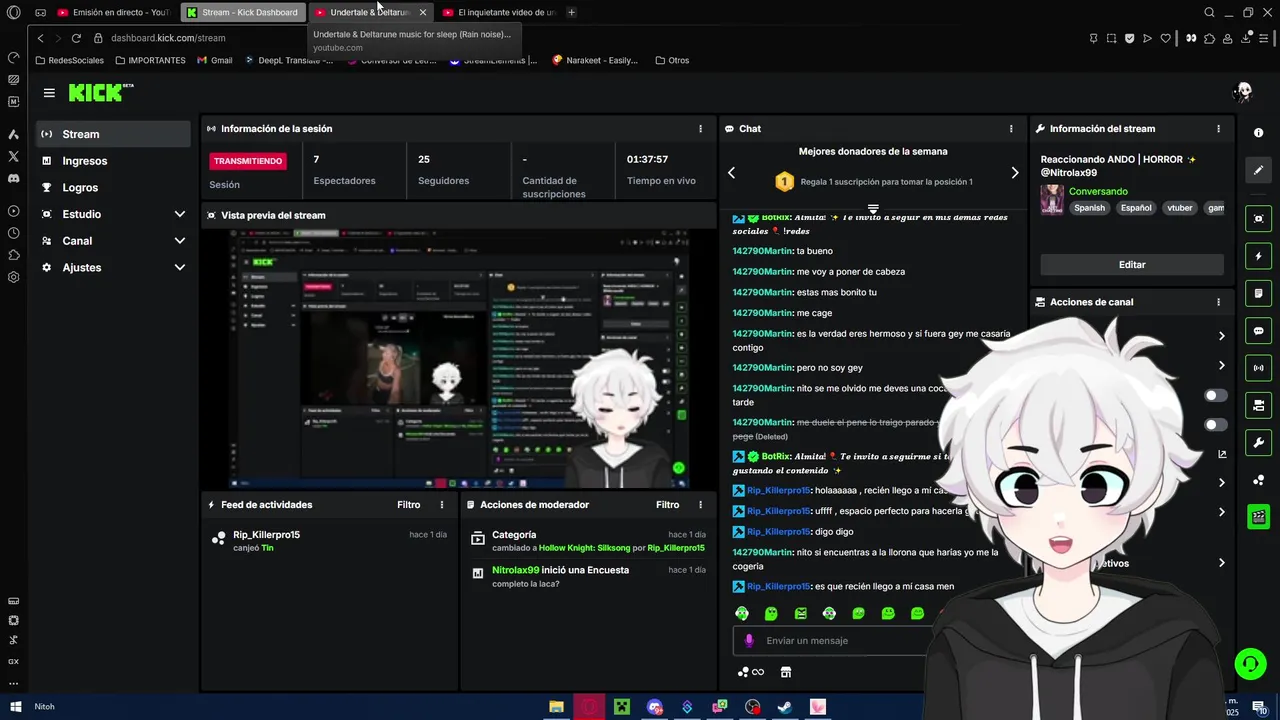1280x720 pixels.
Task: Click the external link chart icon in channel actions
Action: pyautogui.click(x=1222, y=454)
